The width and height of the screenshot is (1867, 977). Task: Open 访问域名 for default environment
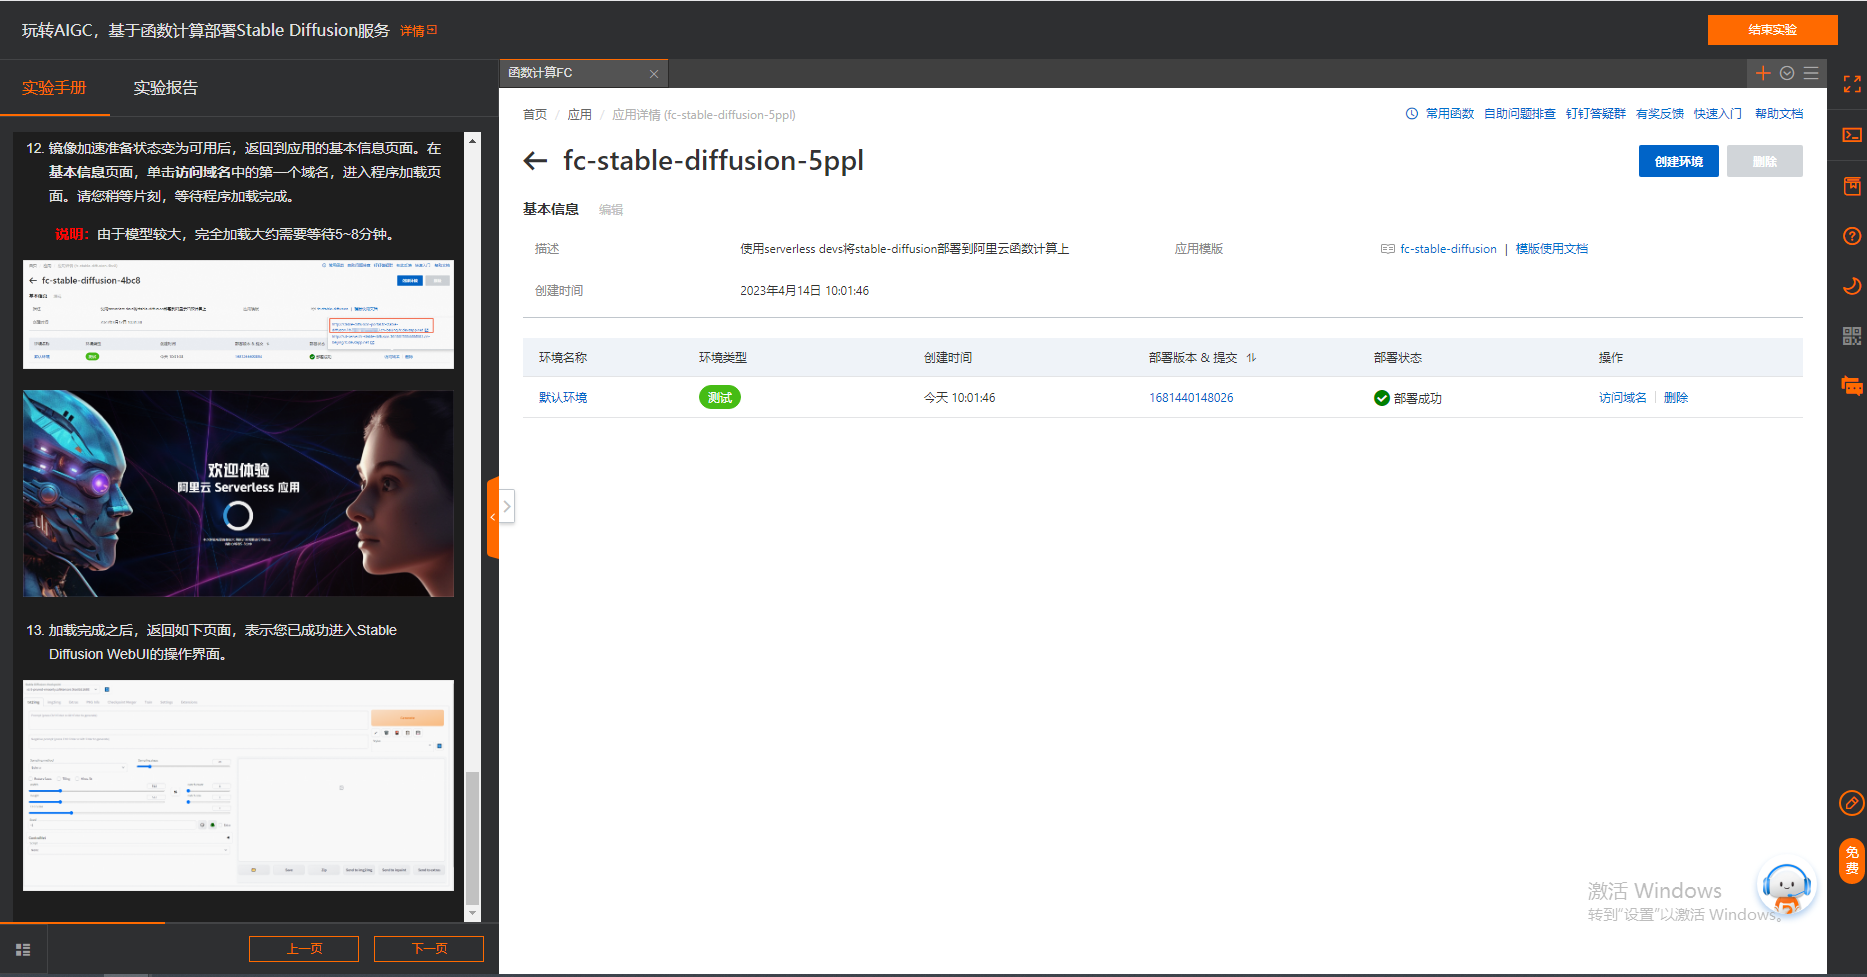click(1623, 398)
